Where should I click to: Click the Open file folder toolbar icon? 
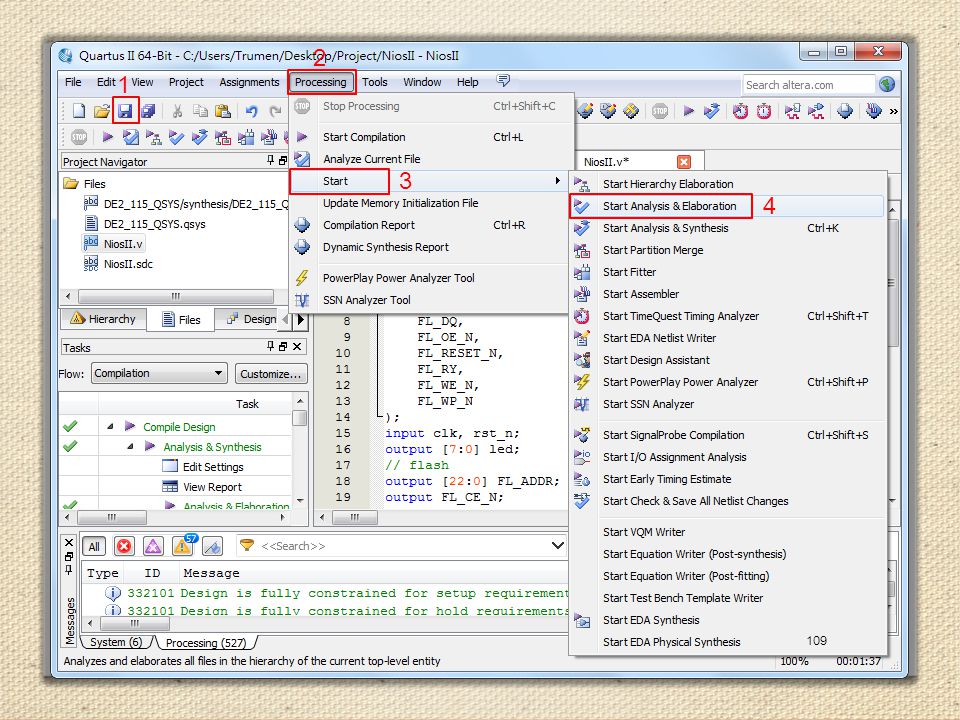point(102,111)
